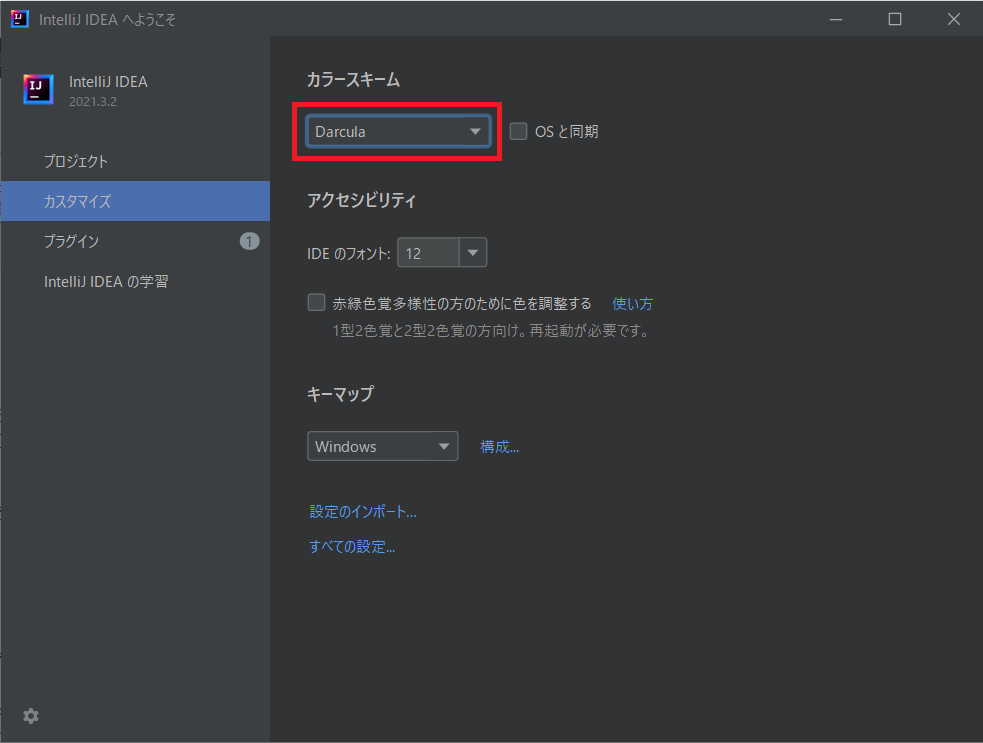
Task: Select the カスタマイズ sidebar item
Action: click(135, 201)
